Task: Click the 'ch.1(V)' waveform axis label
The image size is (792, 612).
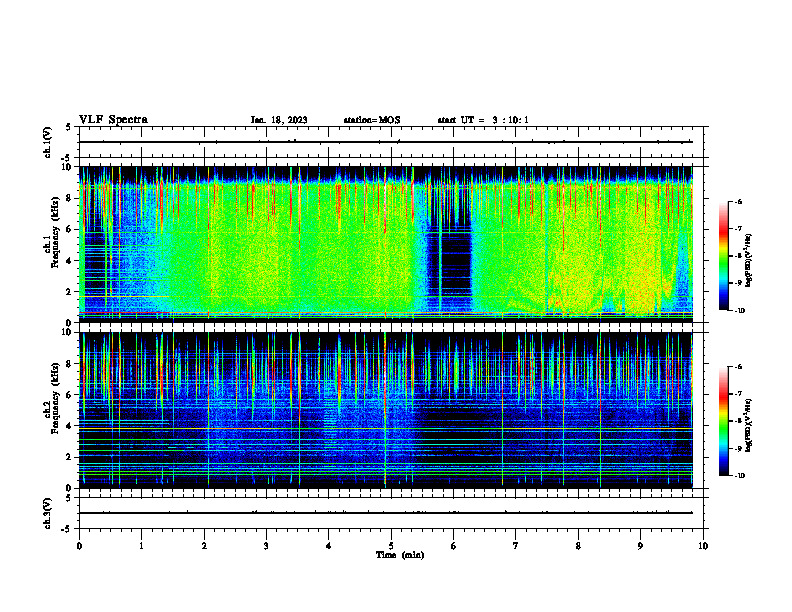Action: pos(48,142)
